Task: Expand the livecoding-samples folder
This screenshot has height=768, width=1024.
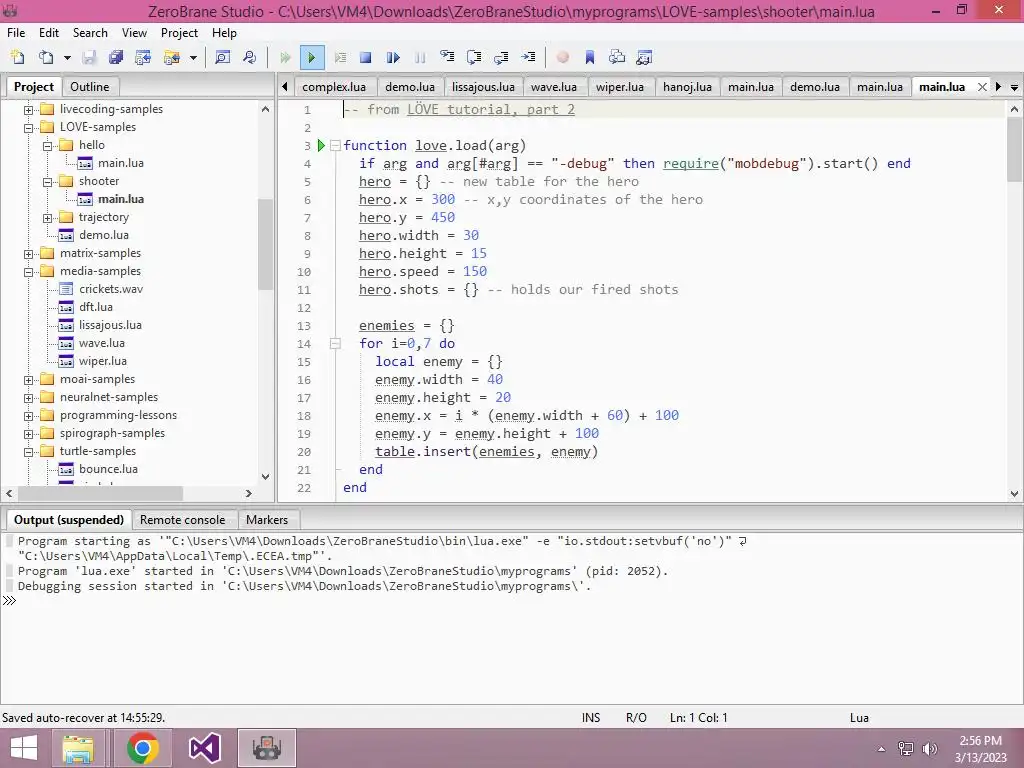Action: [x=29, y=110]
